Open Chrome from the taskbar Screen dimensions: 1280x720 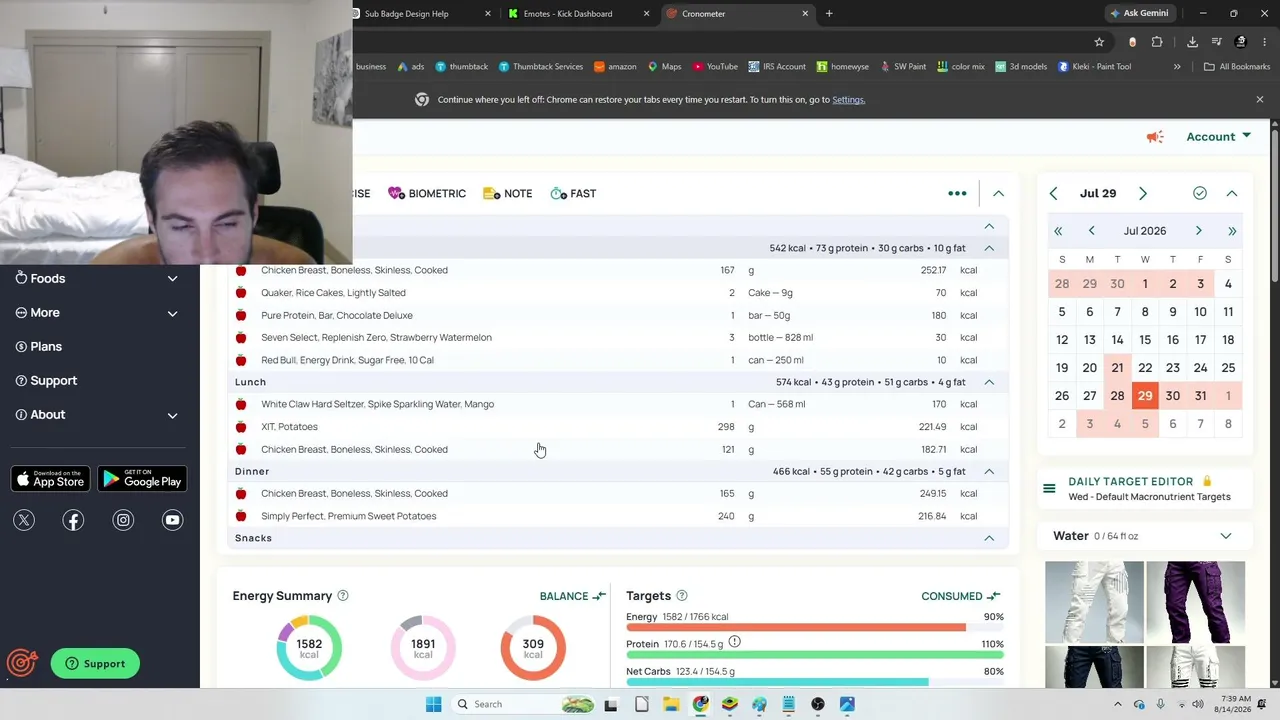(700, 704)
